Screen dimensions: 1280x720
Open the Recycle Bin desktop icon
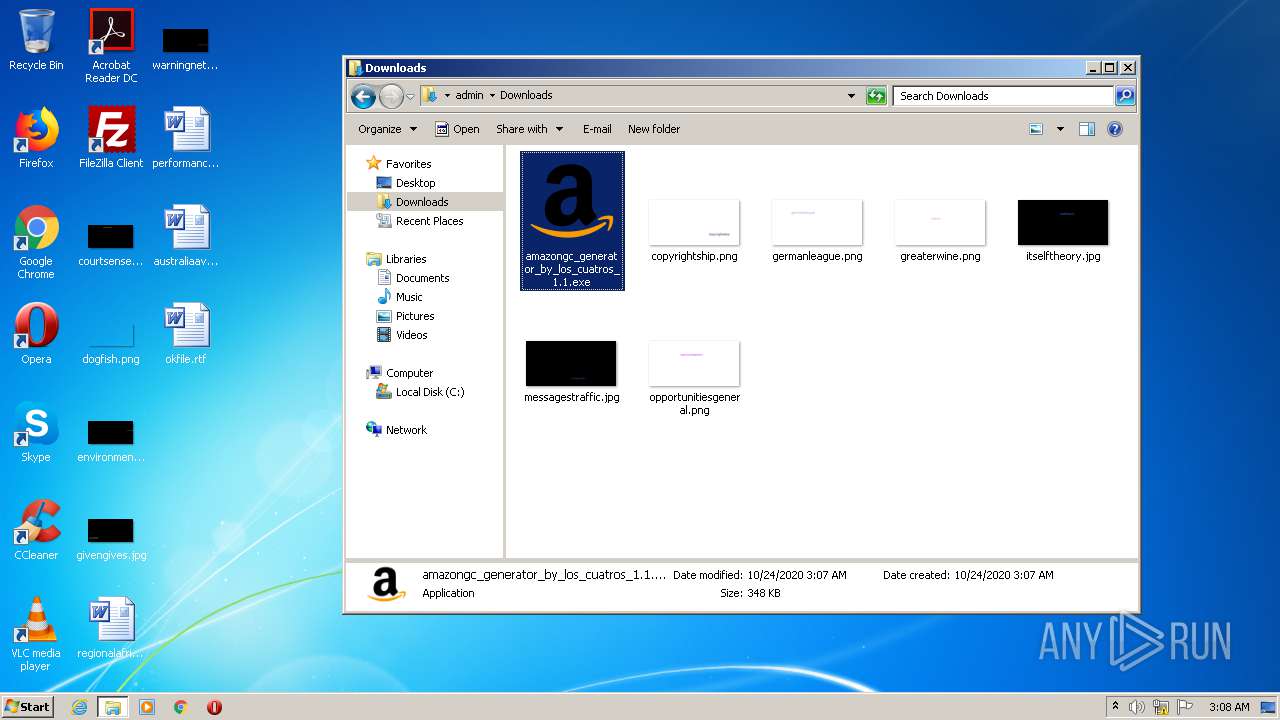point(36,40)
